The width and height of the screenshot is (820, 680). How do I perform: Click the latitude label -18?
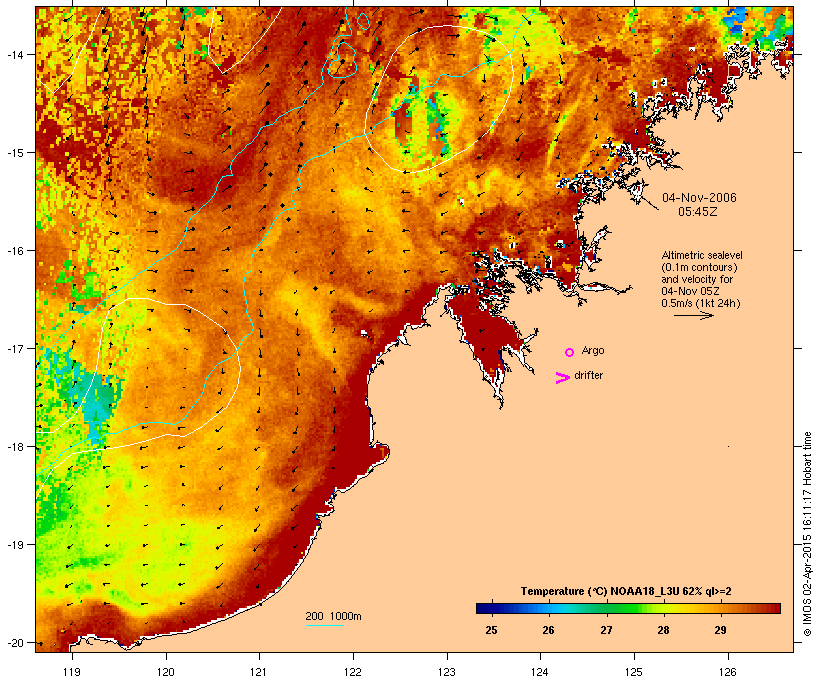tap(14, 447)
